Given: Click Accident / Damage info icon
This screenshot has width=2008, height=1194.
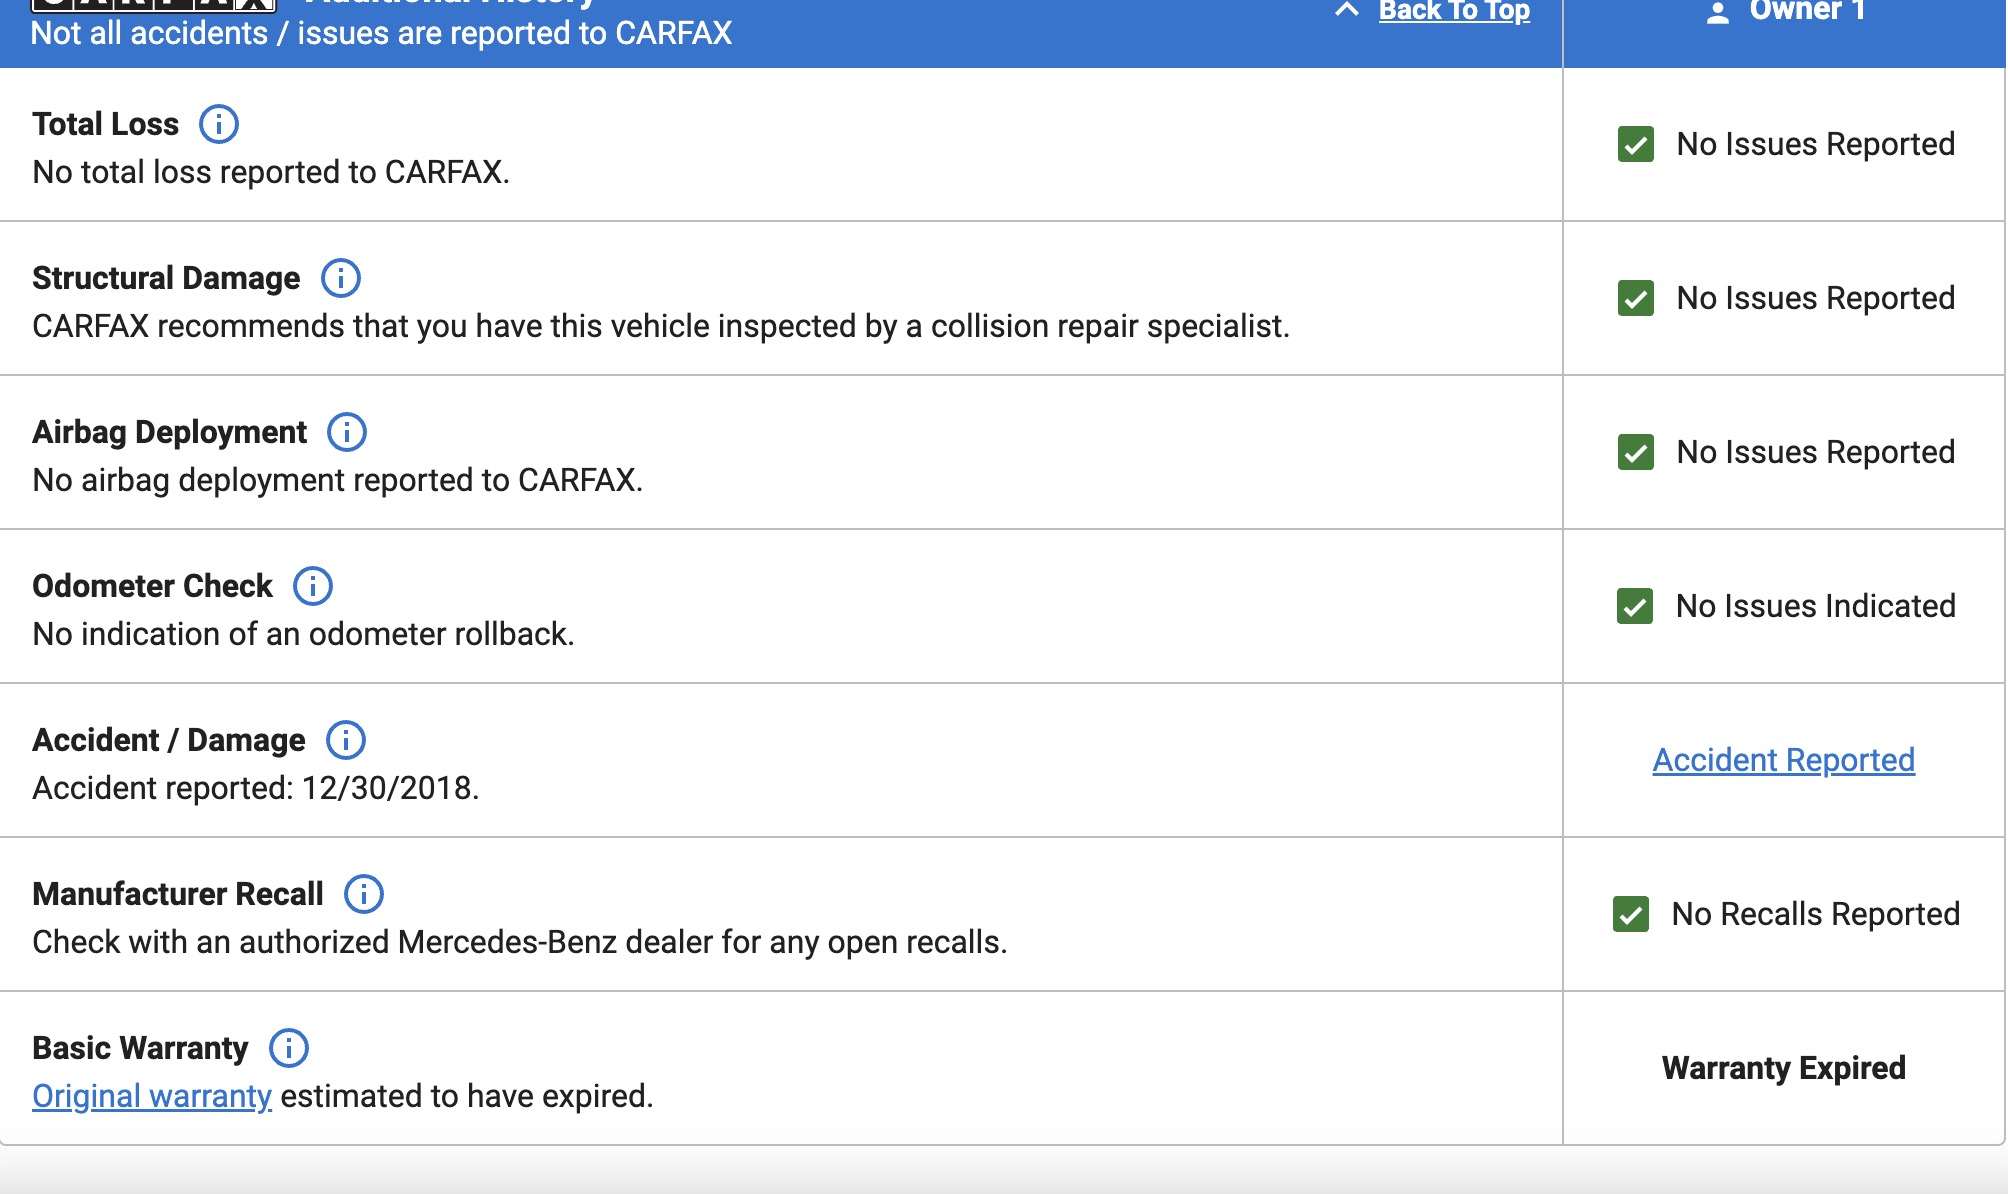Looking at the screenshot, I should 346,740.
